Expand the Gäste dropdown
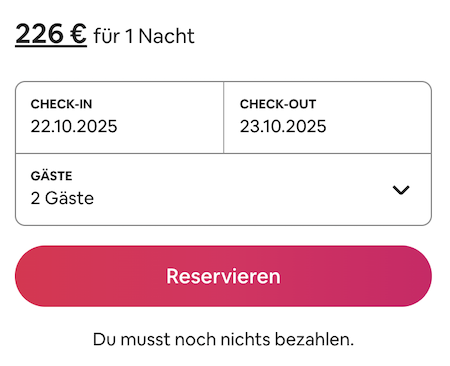 coord(223,190)
